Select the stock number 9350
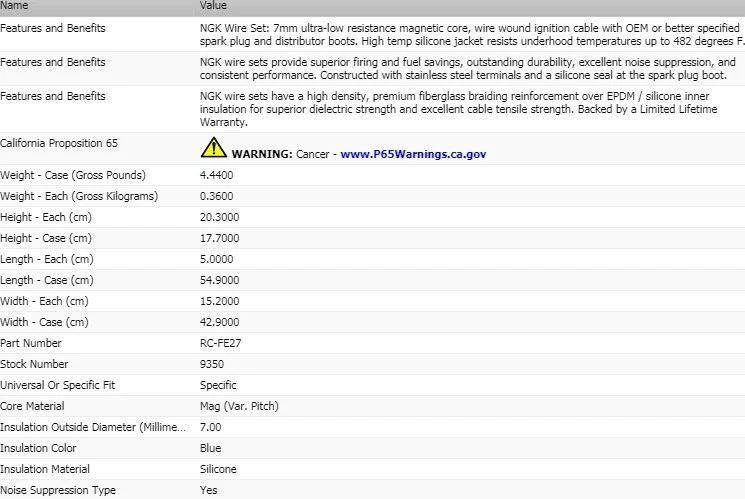745x499 pixels. (212, 364)
